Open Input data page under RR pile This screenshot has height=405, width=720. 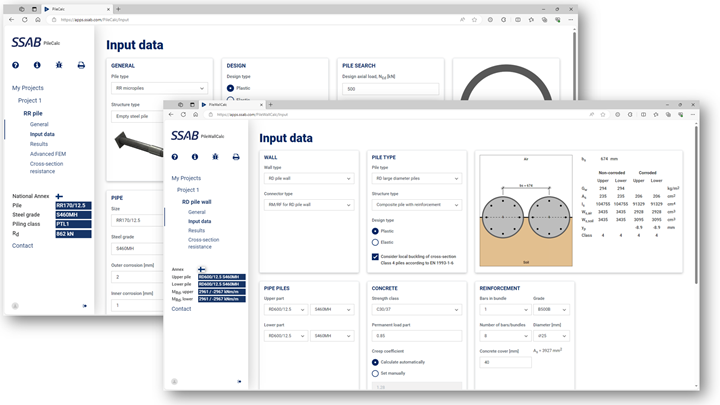42,134
